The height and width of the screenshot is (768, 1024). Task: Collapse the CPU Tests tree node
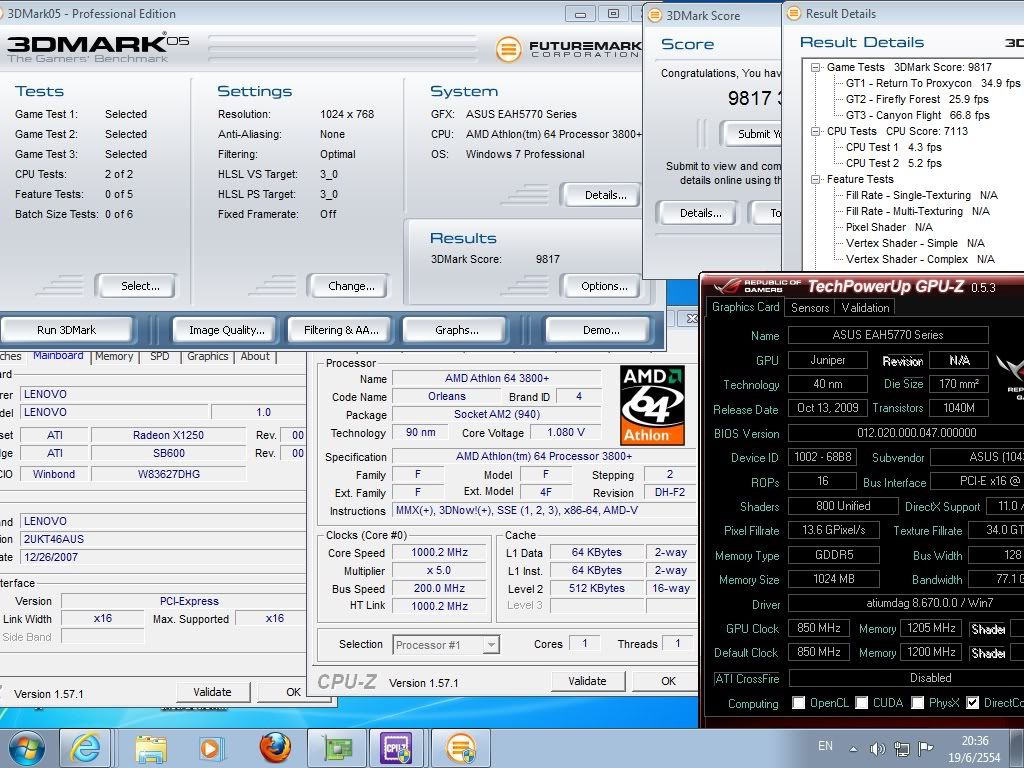pyautogui.click(x=815, y=131)
